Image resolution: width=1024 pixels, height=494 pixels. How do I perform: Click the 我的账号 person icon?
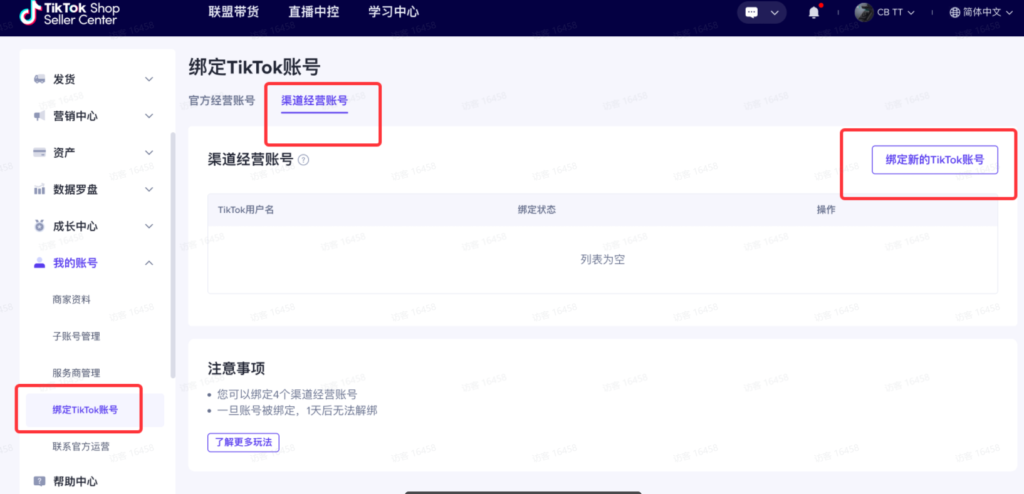click(x=39, y=263)
